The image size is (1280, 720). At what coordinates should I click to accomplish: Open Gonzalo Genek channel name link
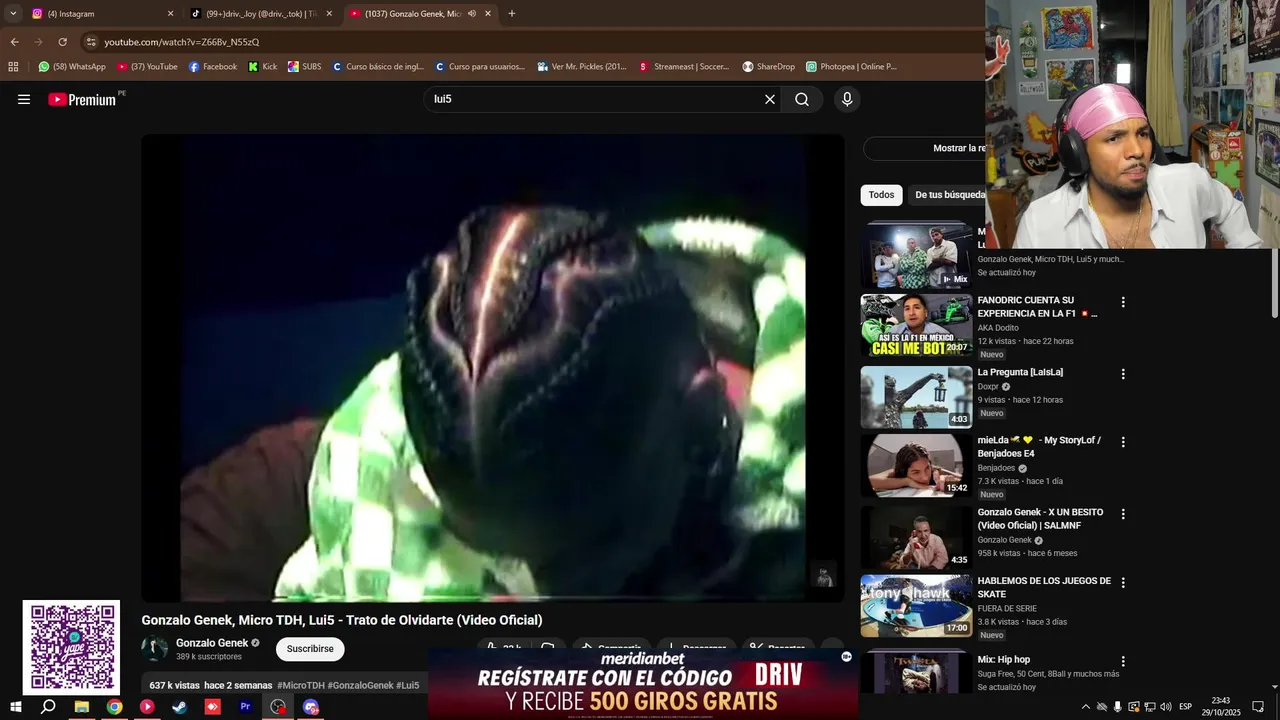[x=212, y=643]
